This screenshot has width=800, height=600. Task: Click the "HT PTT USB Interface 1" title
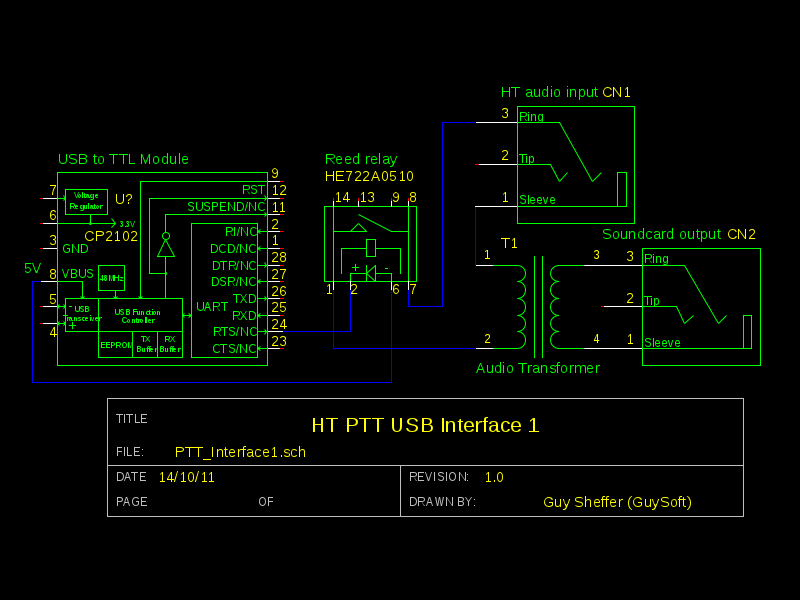[x=425, y=425]
